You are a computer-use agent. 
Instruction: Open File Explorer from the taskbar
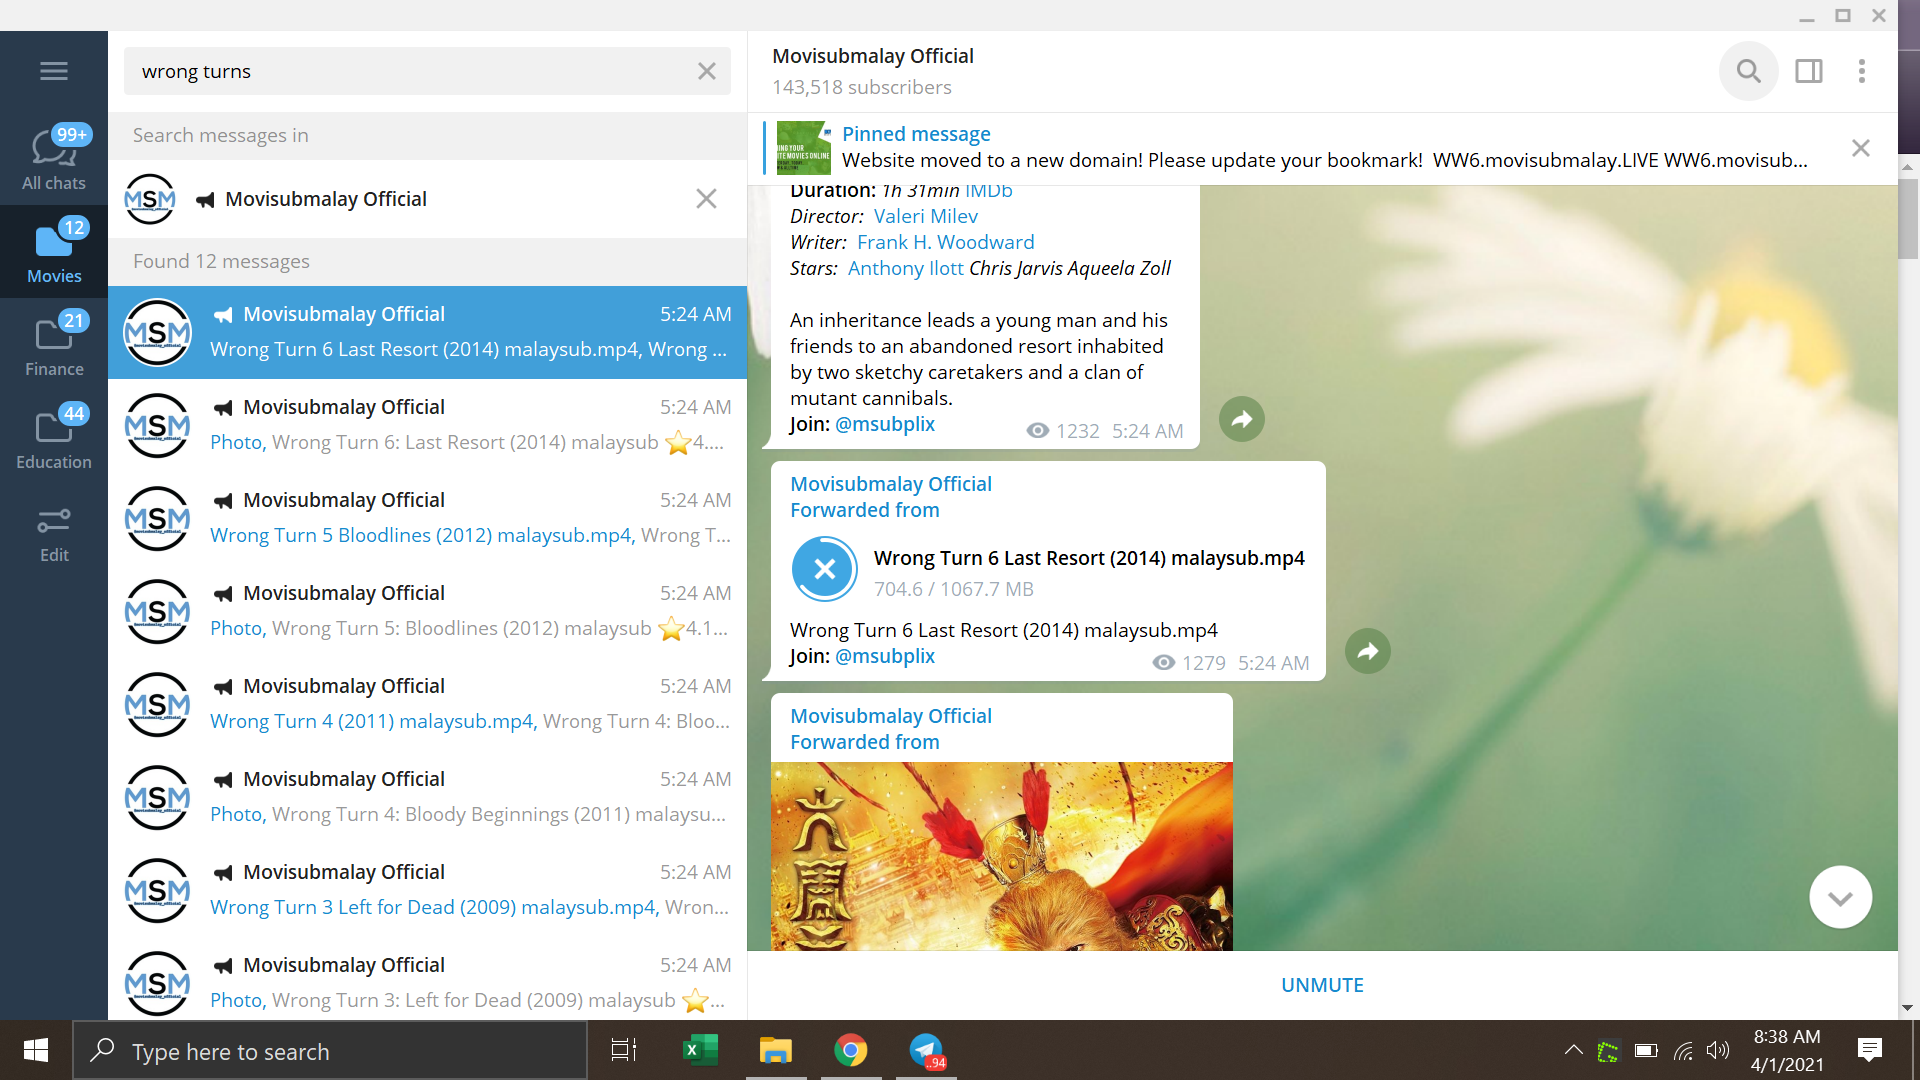click(775, 1050)
